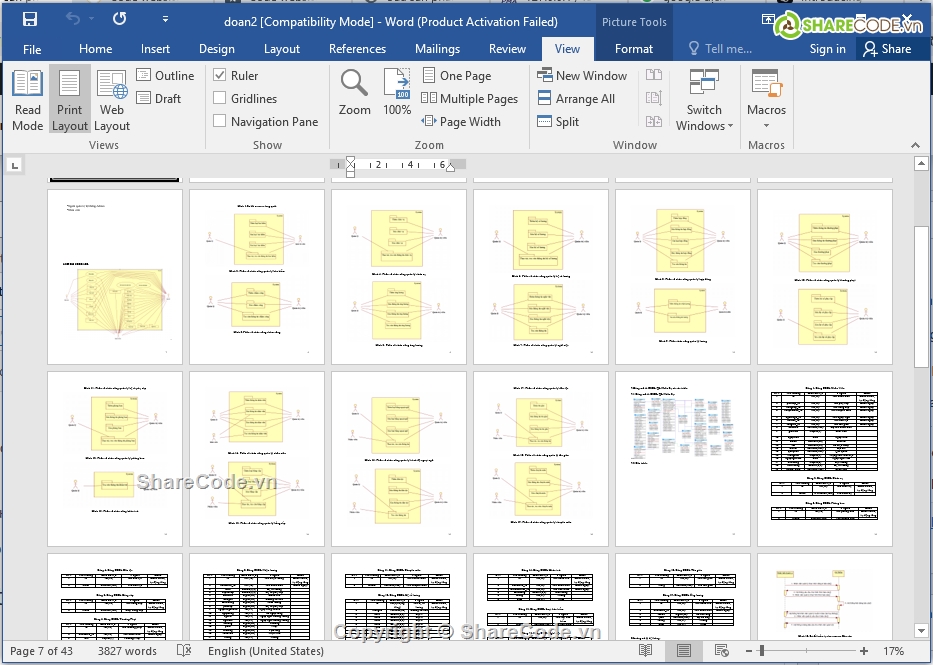Viewport: 933px width, 665px height.
Task: Open Ribbon Display Options icon
Action: coord(768,20)
